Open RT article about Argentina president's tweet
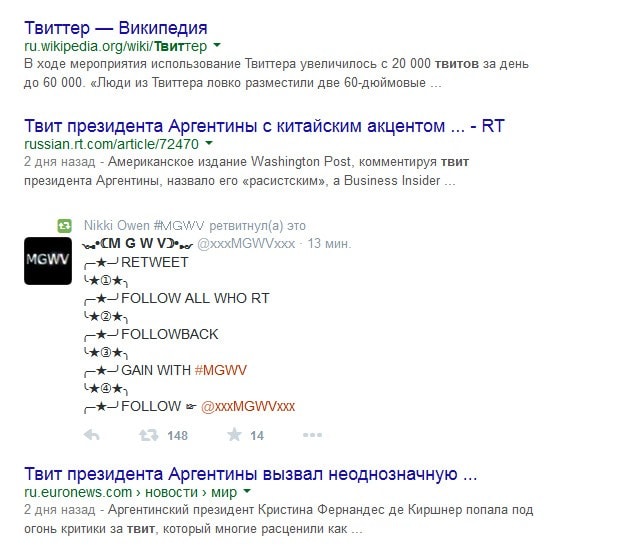Image resolution: width=623 pixels, height=560 pixels. (264, 126)
